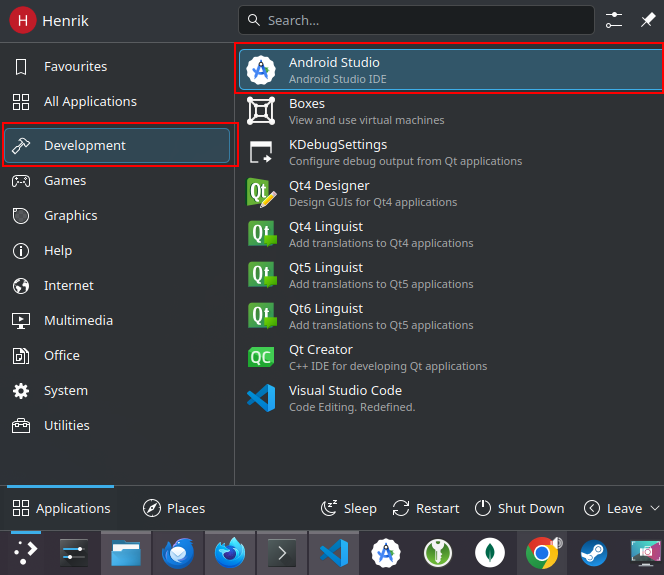Click into the Search field
The image size is (664, 575).
pyautogui.click(x=416, y=20)
